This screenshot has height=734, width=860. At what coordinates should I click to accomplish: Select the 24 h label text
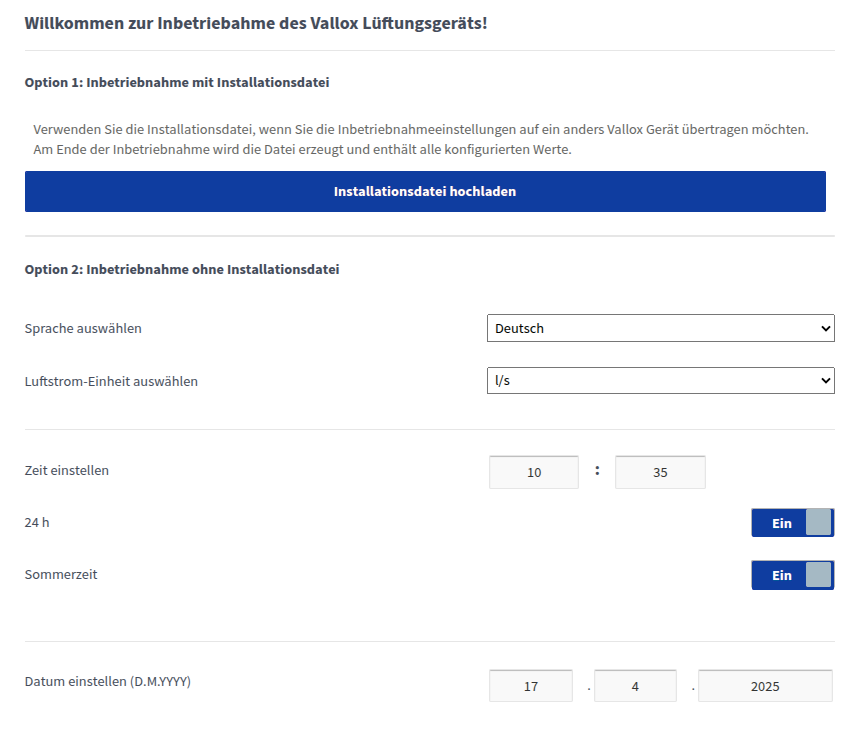click(37, 522)
